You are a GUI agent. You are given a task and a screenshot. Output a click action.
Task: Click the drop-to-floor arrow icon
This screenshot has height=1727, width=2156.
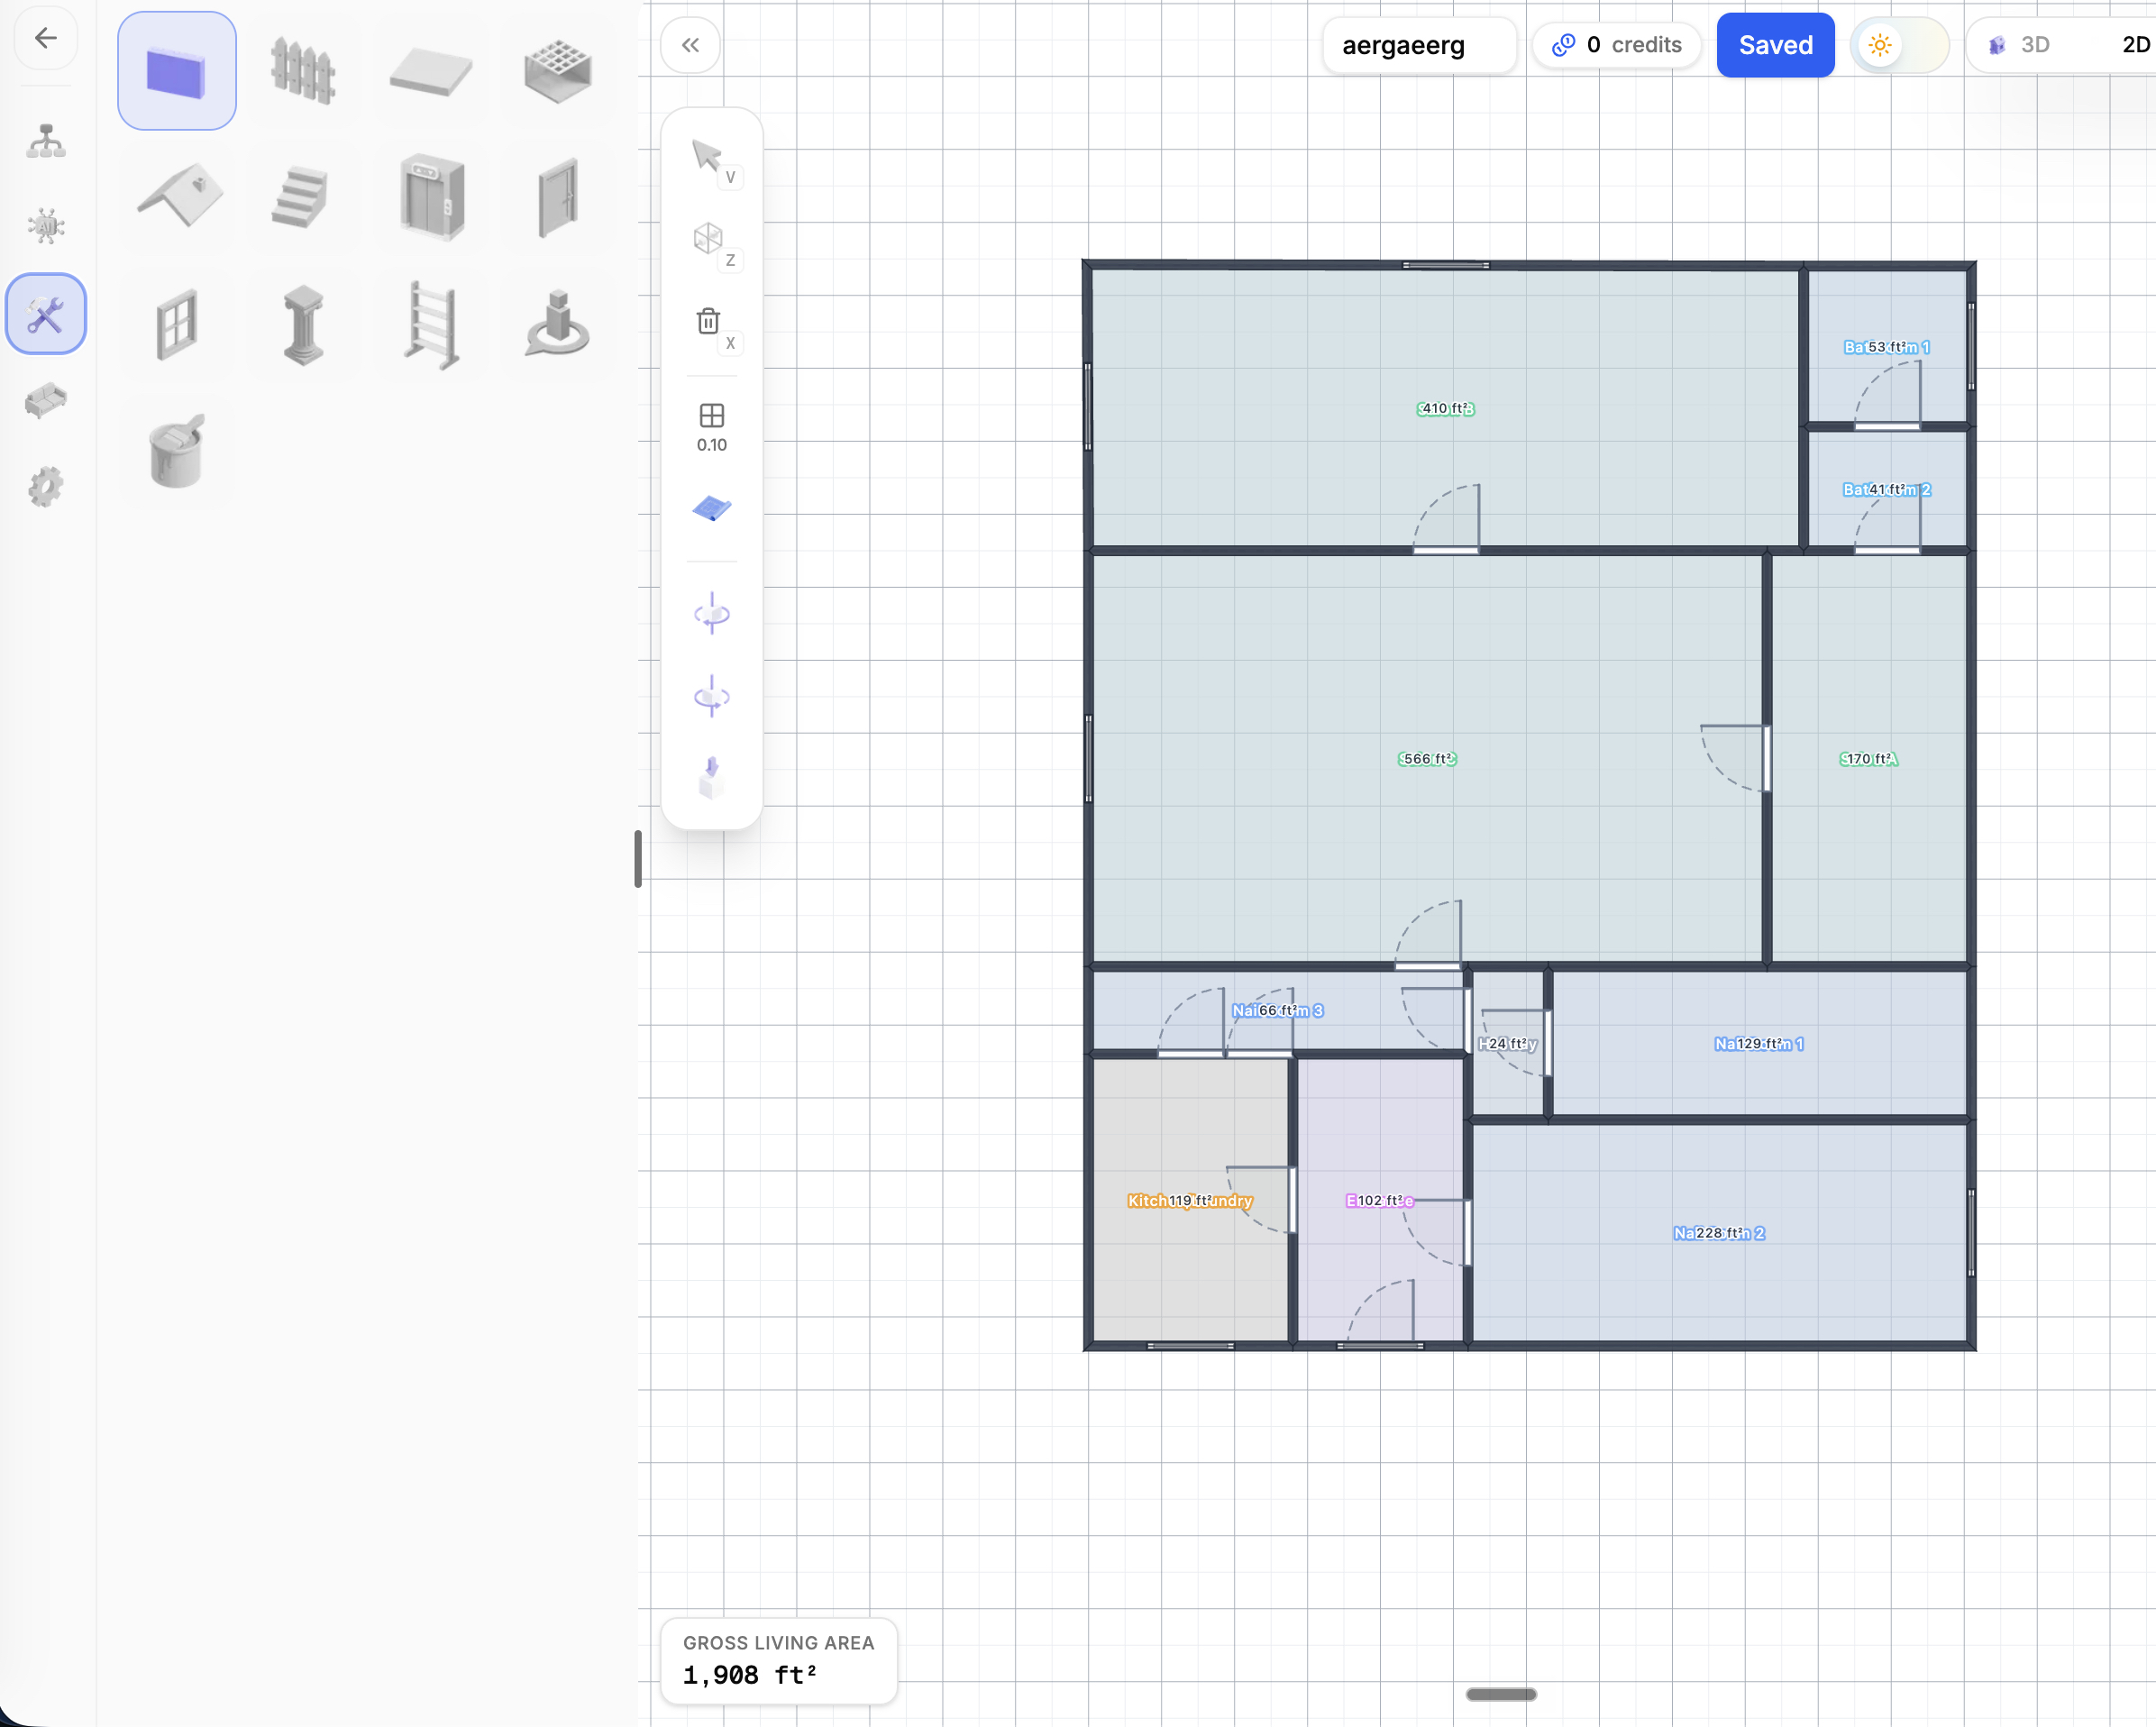[x=711, y=777]
